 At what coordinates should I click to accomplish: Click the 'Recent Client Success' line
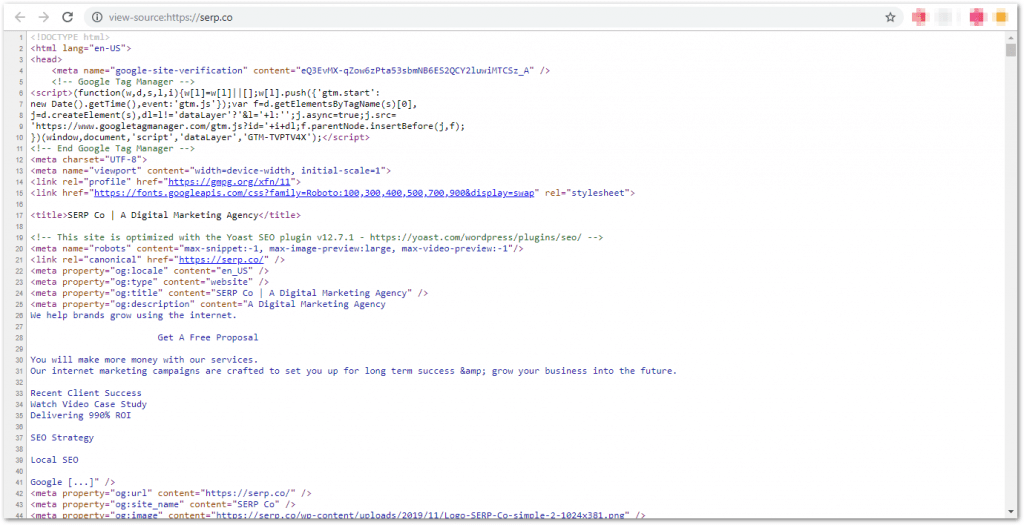click(86, 393)
